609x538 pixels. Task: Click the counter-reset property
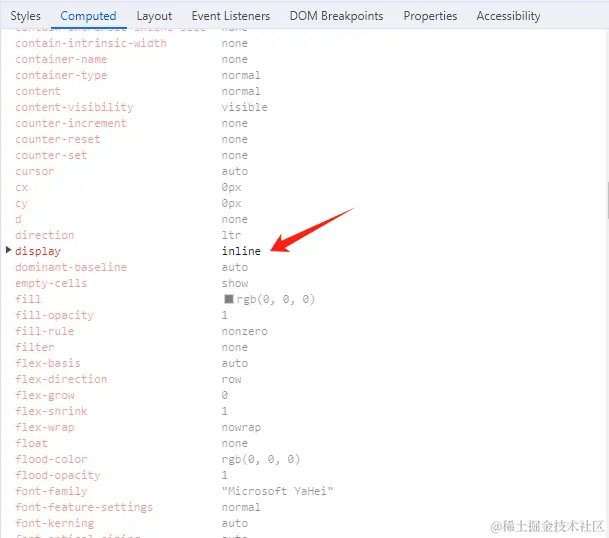pos(58,139)
